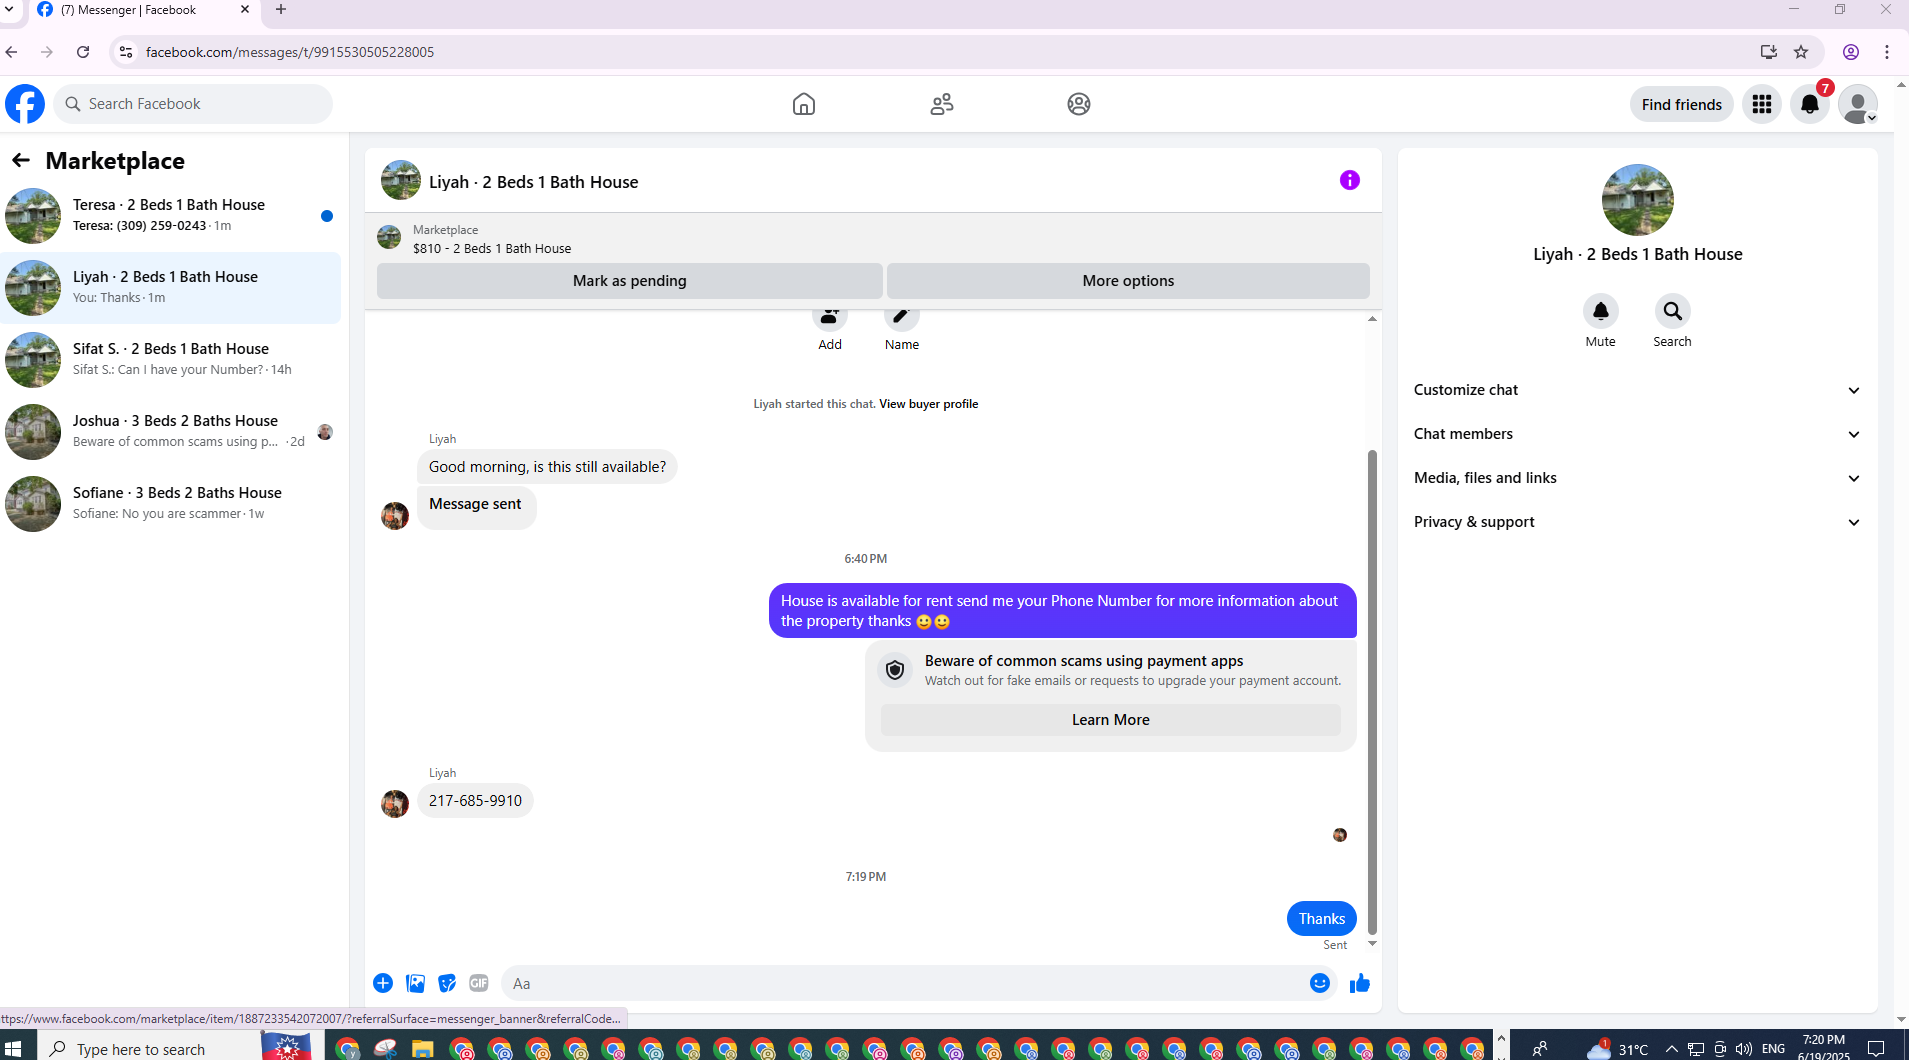Click Liyah's listing thumbnail in right panel

point(1638,200)
